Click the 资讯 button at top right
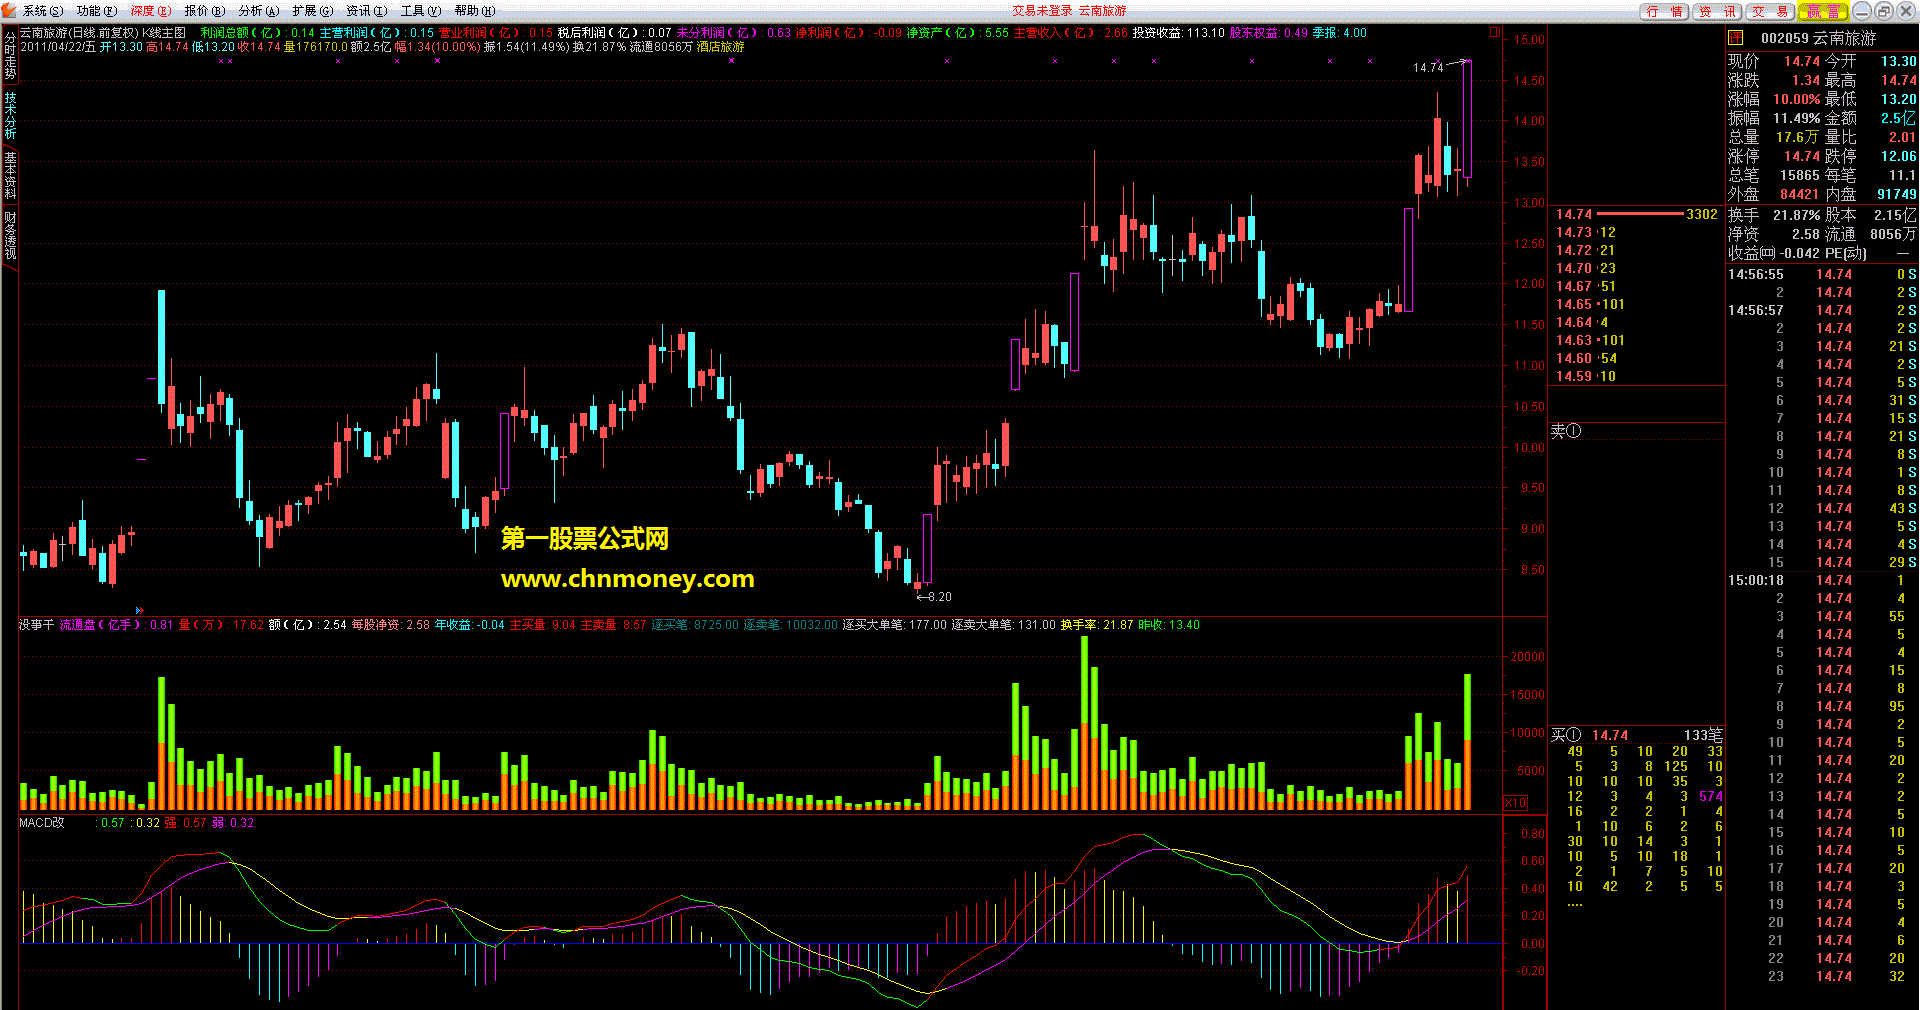Viewport: 1920px width, 1010px height. (1717, 11)
